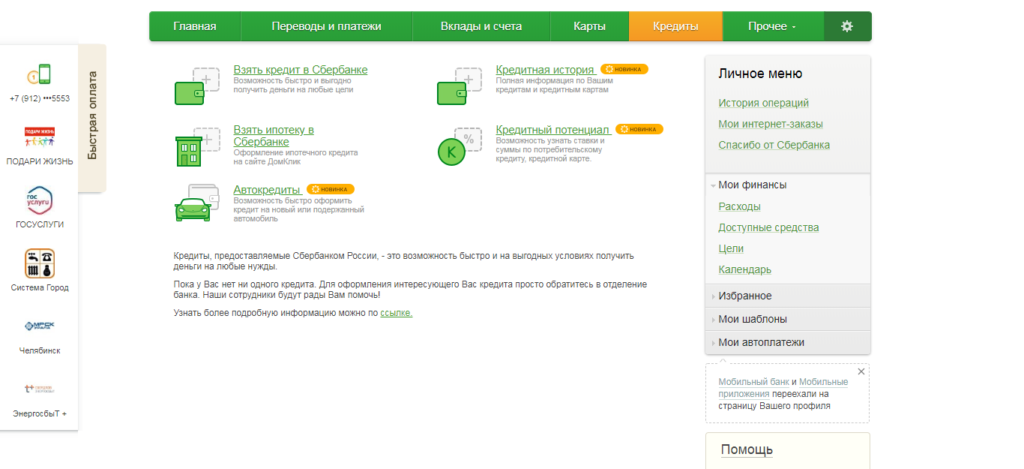Open the Цели link

731,248
